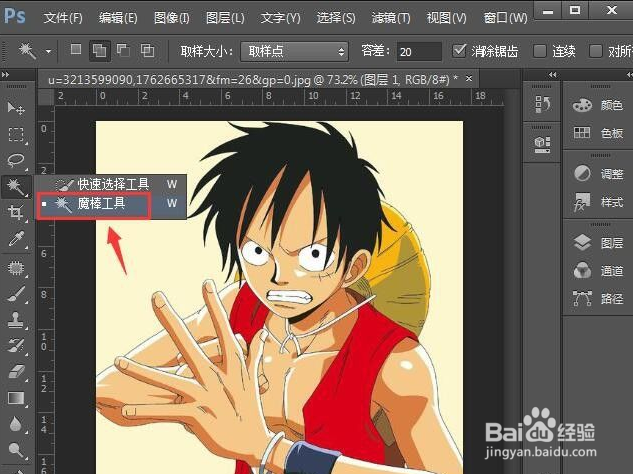This screenshot has width=633, height=474.
Task: Open the 通道 channels panel
Action: 598,271
